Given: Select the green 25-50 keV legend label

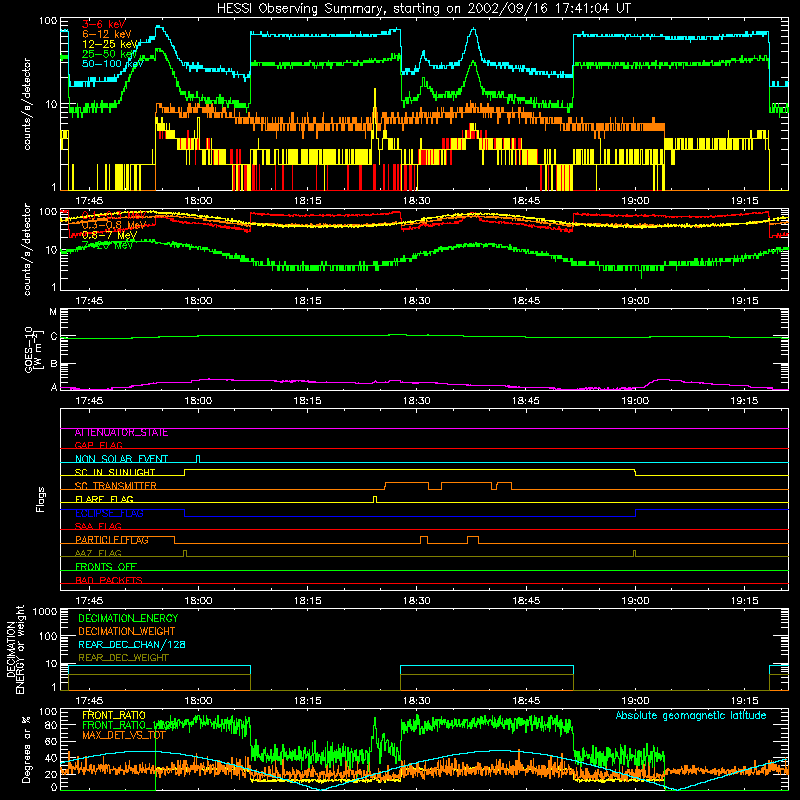Looking at the screenshot, I should (x=110, y=54).
